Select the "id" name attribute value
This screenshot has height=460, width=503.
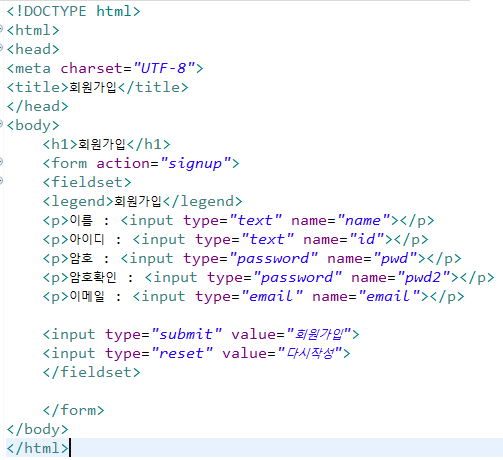[367, 239]
